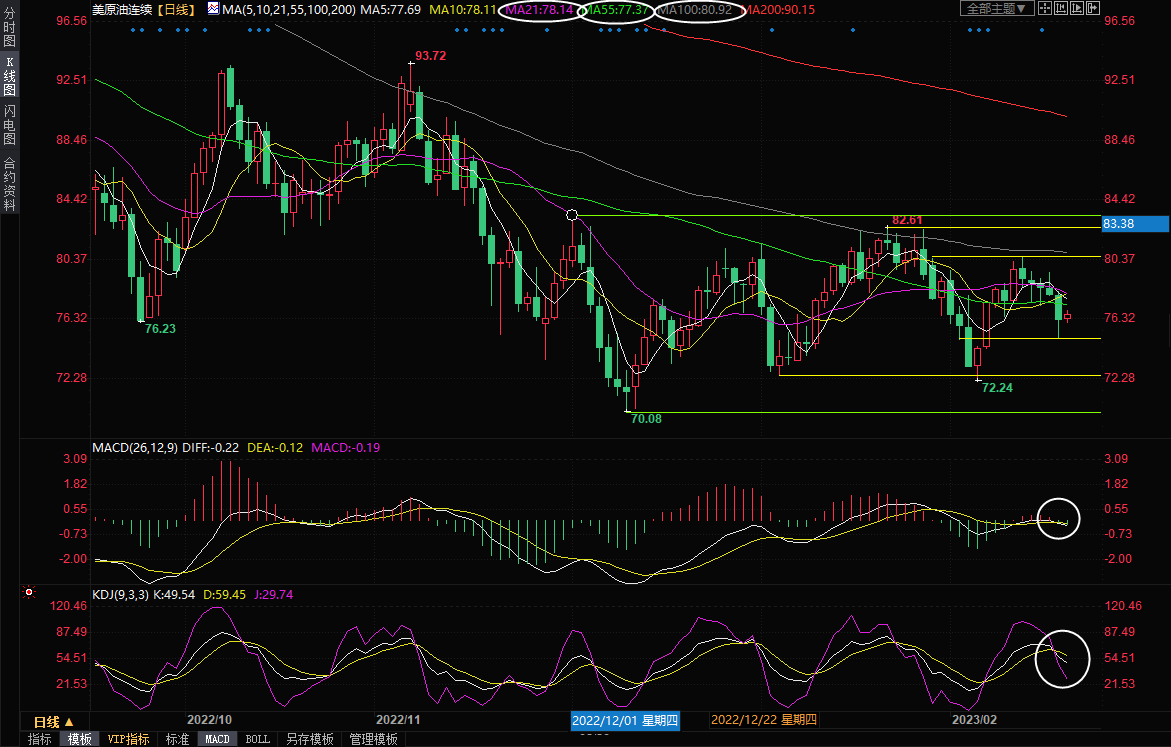Select the VIP指标 tab

point(129,739)
